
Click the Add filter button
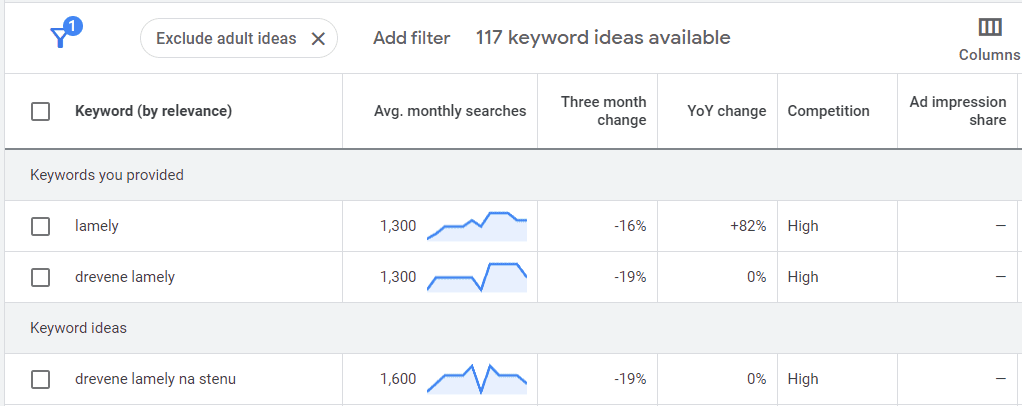pos(411,38)
